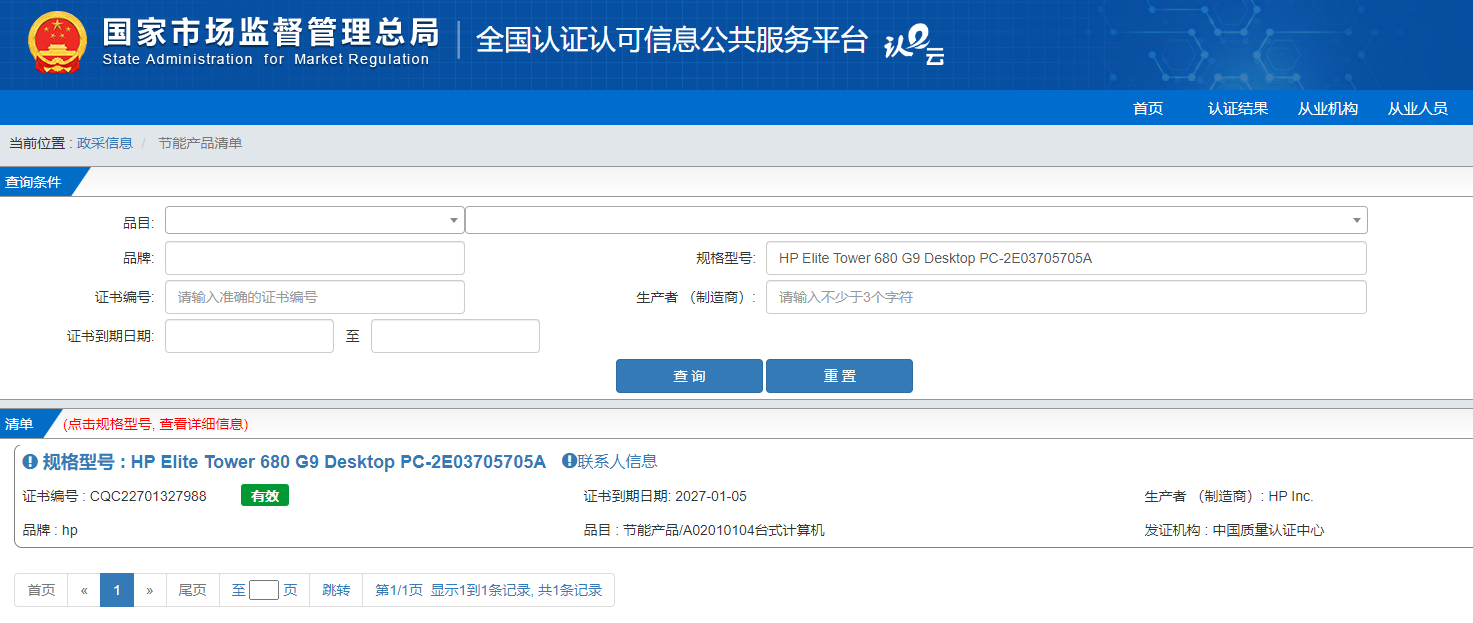Focus the 规格型号 model input field
The height and width of the screenshot is (623, 1473).
pyautogui.click(x=1066, y=258)
